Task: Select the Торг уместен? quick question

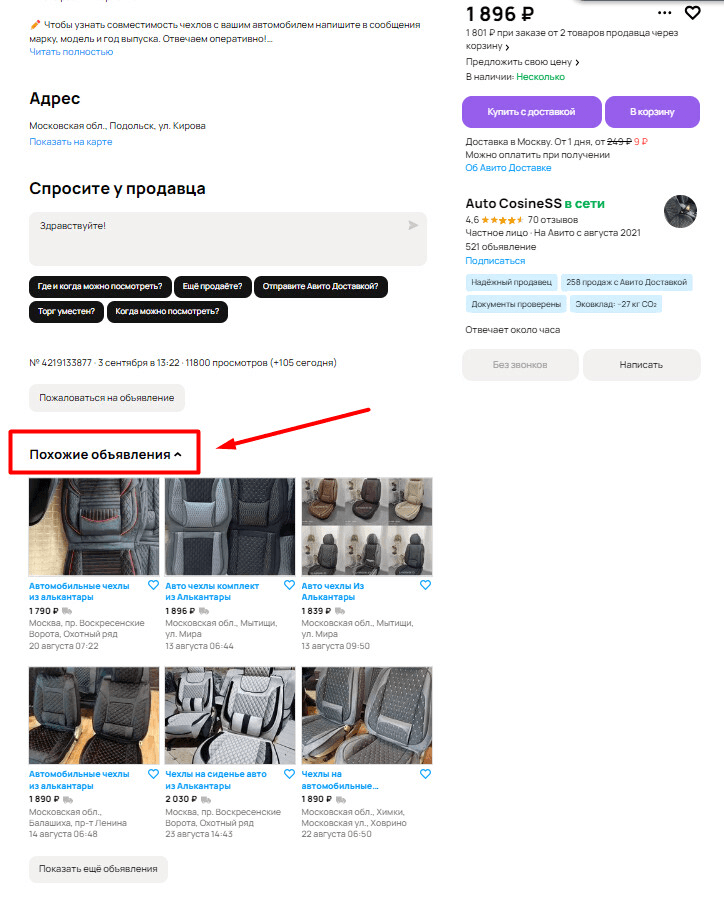Action: (x=67, y=312)
